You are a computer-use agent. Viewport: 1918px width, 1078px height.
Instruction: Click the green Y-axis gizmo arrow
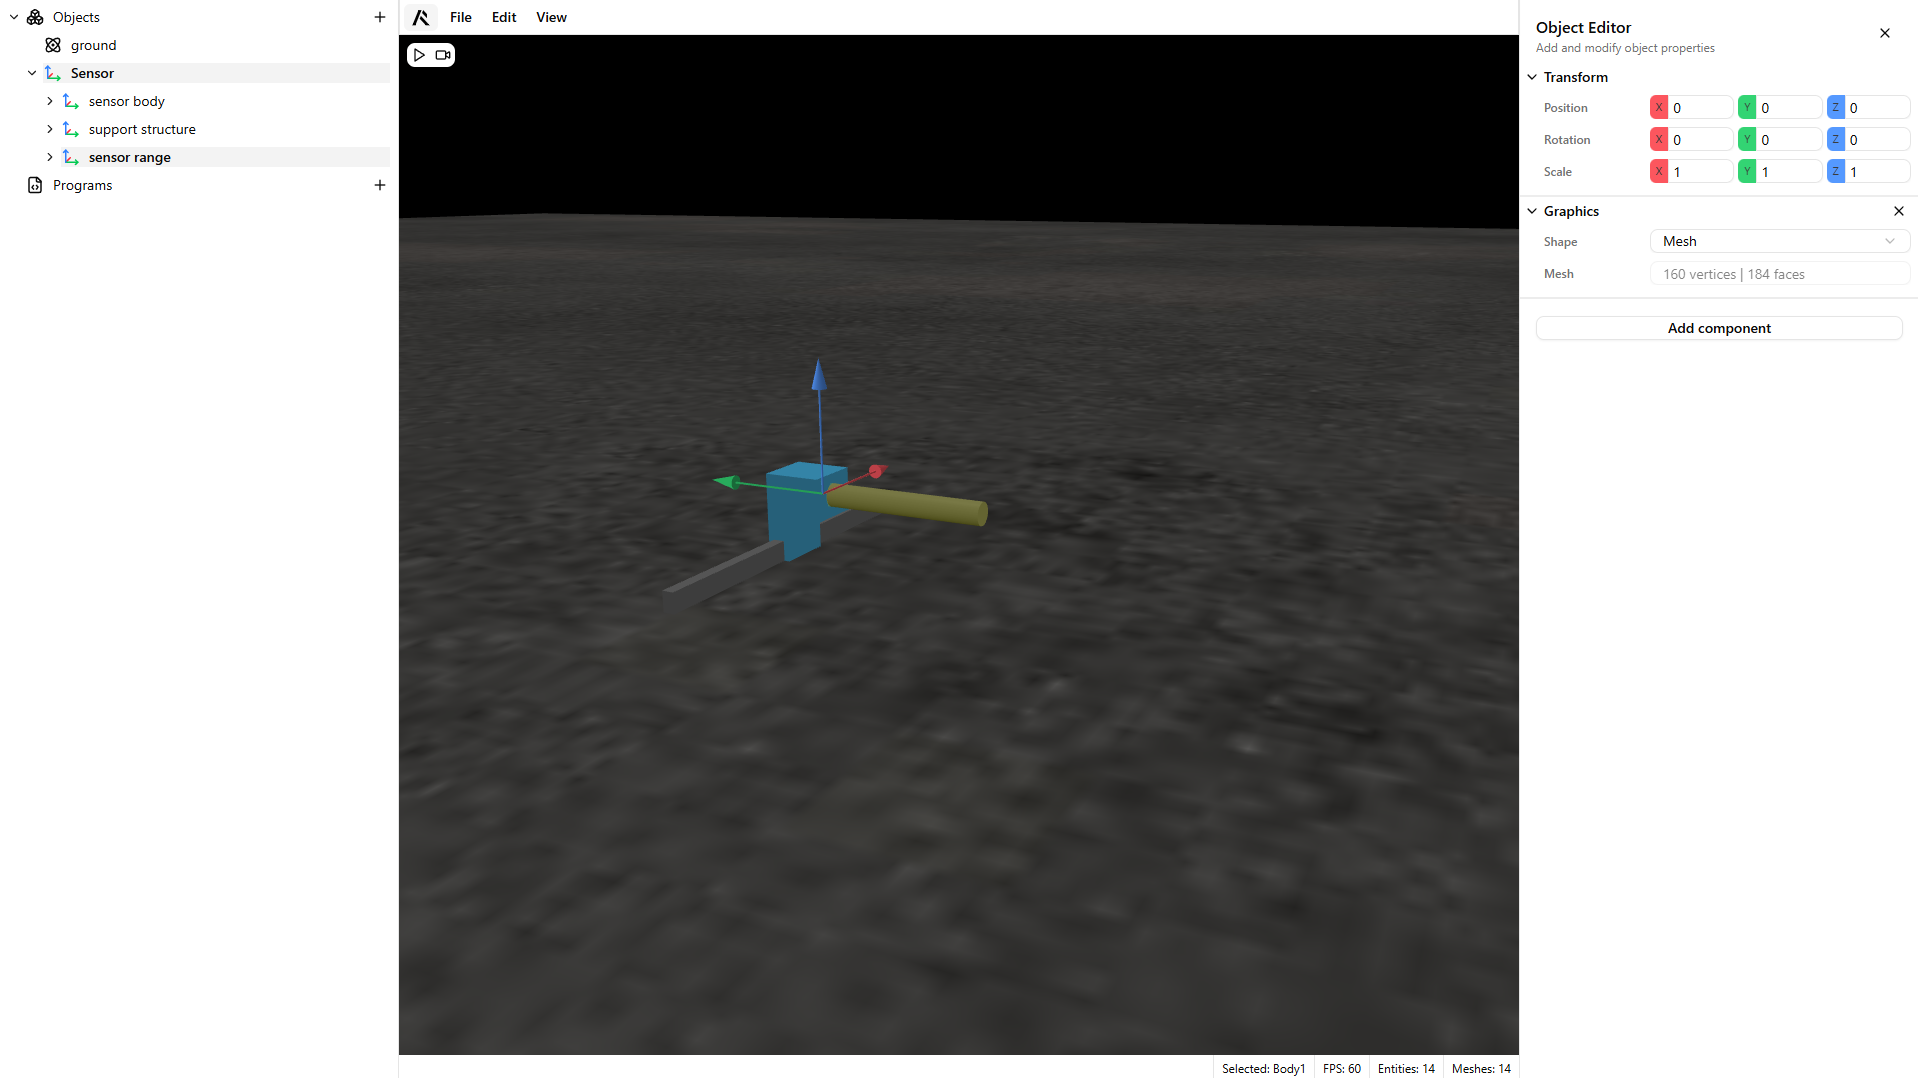point(726,482)
